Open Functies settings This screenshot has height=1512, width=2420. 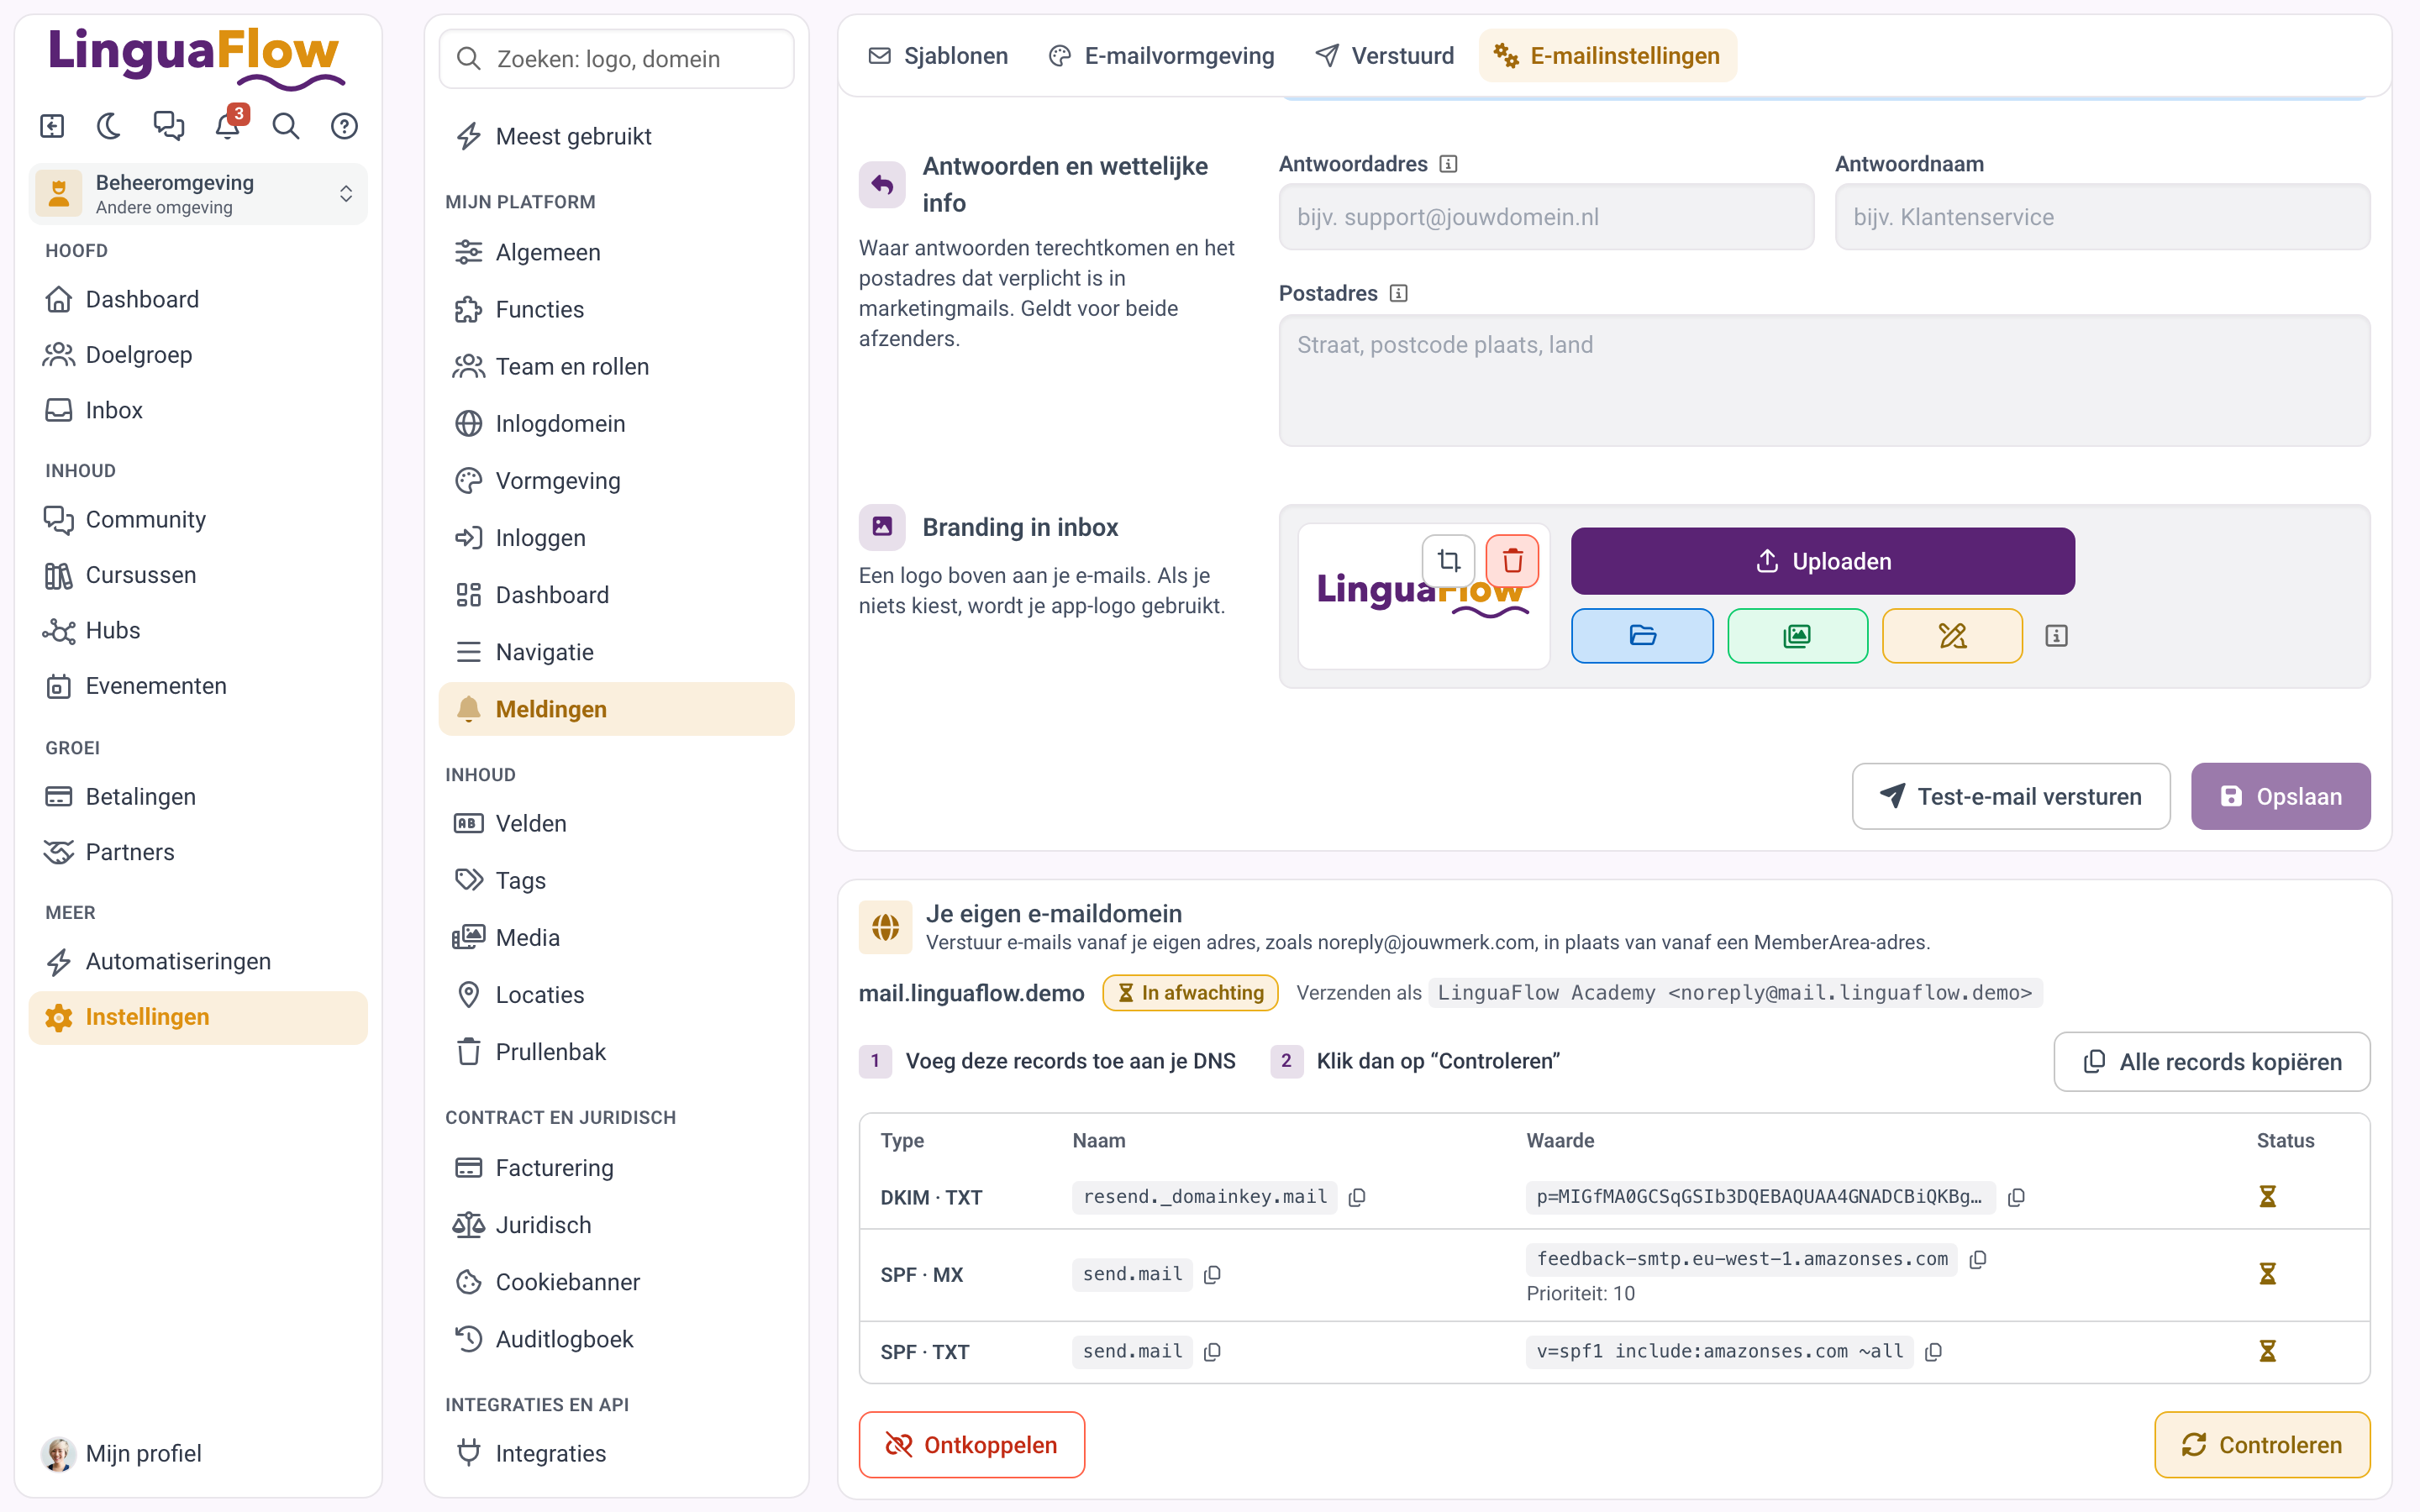pyautogui.click(x=616, y=309)
